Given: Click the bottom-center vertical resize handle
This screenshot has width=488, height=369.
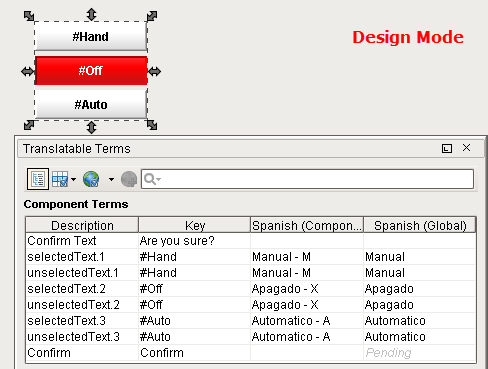Looking at the screenshot, I should 91,127.
